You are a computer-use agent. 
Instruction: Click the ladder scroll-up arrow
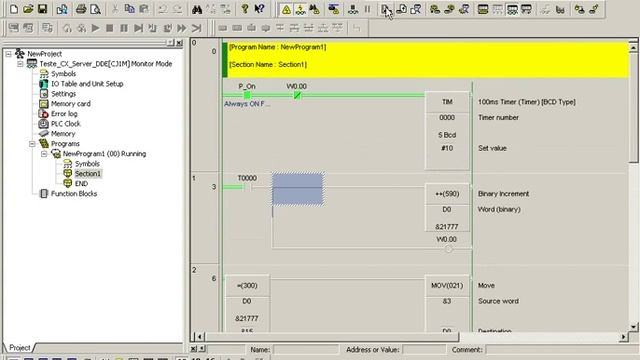coord(633,48)
